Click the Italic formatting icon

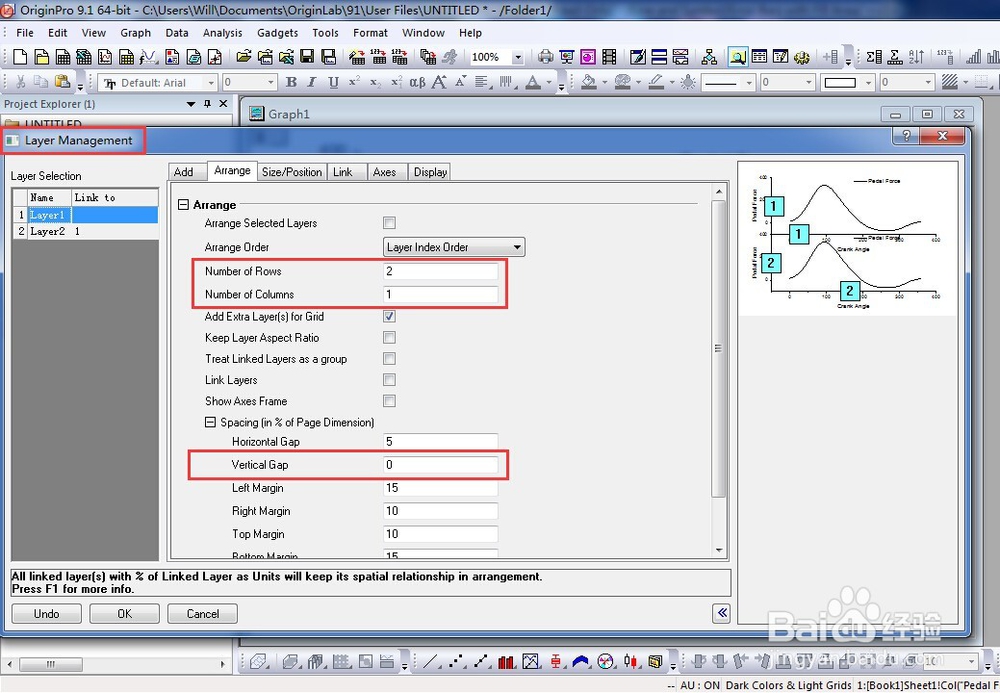coord(312,82)
